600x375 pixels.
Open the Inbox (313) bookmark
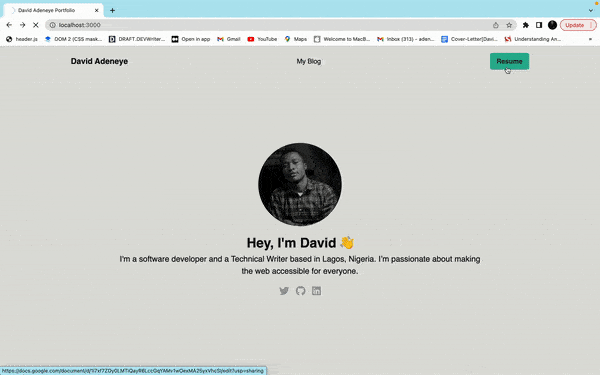406,39
